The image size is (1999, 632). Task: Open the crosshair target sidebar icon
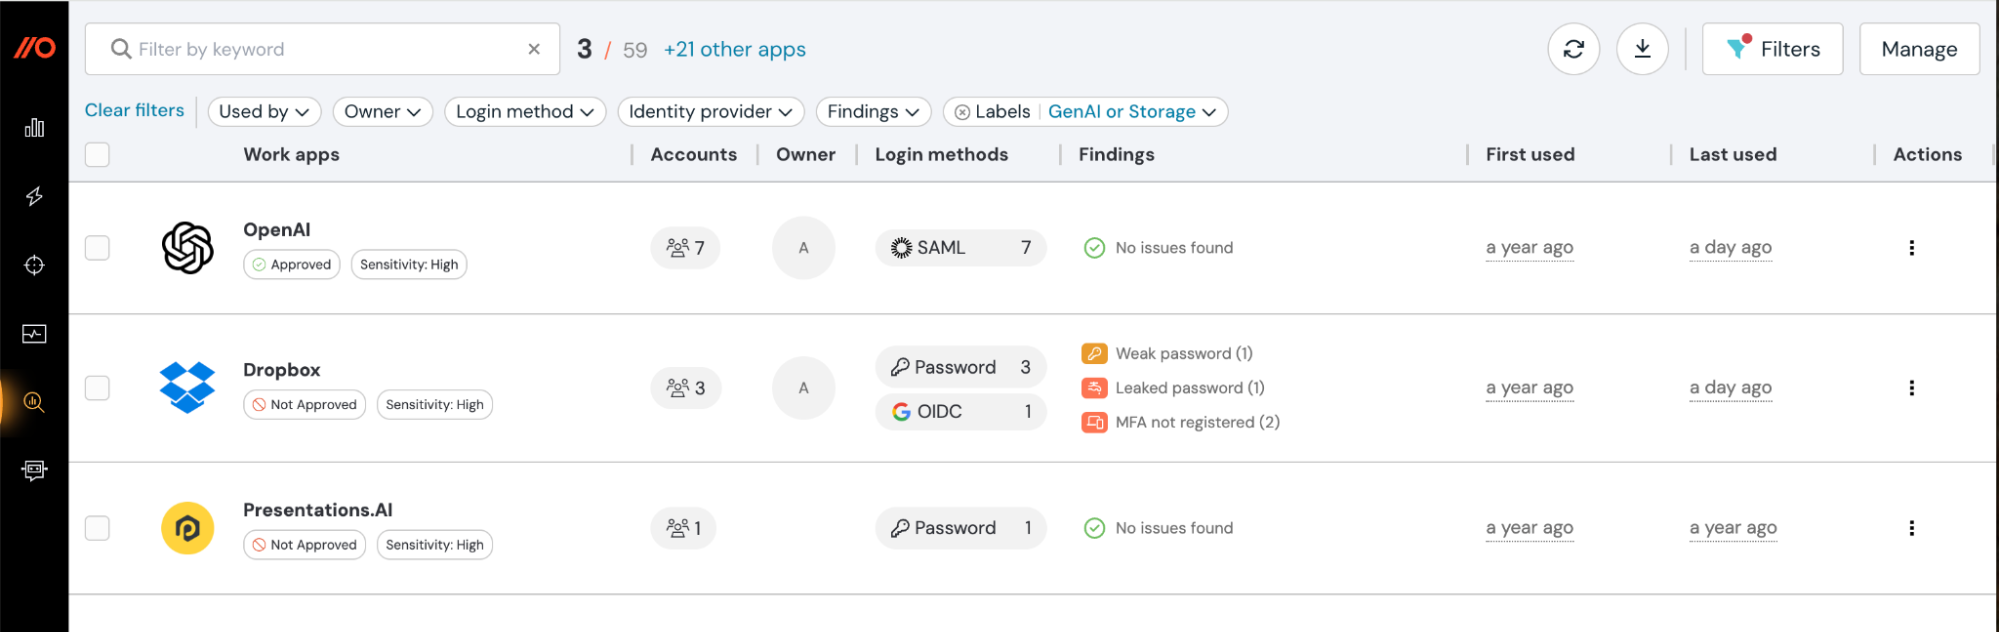(x=34, y=265)
